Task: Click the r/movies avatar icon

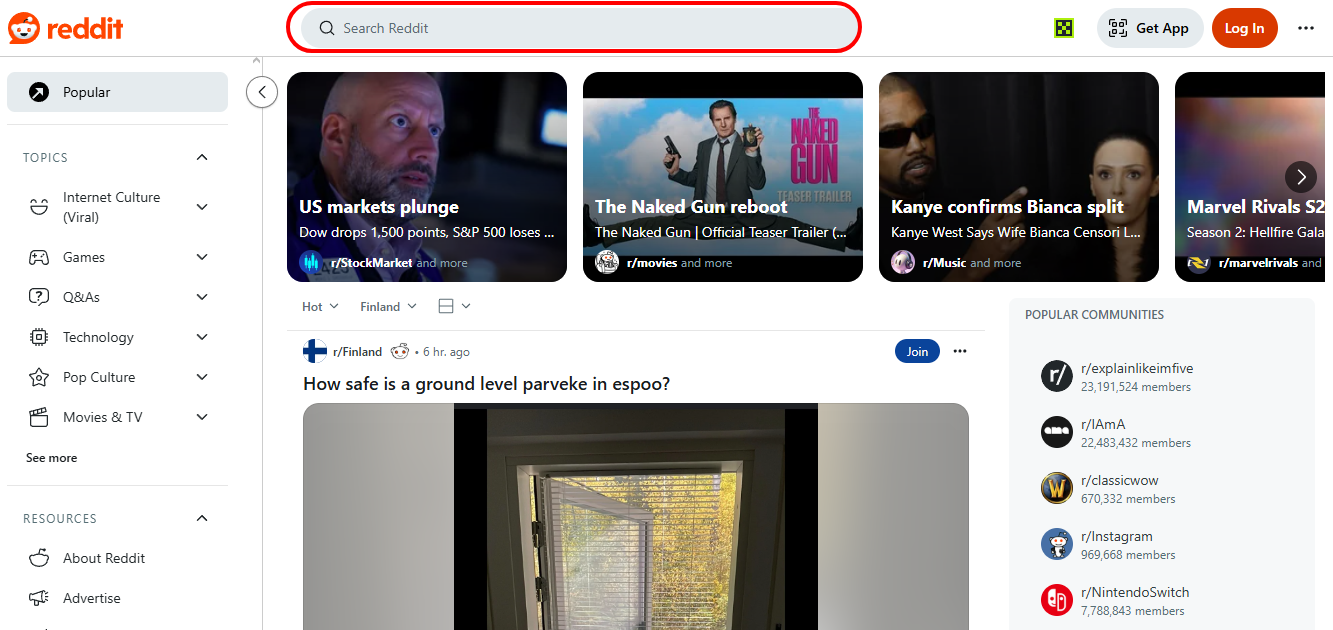Action: point(607,263)
